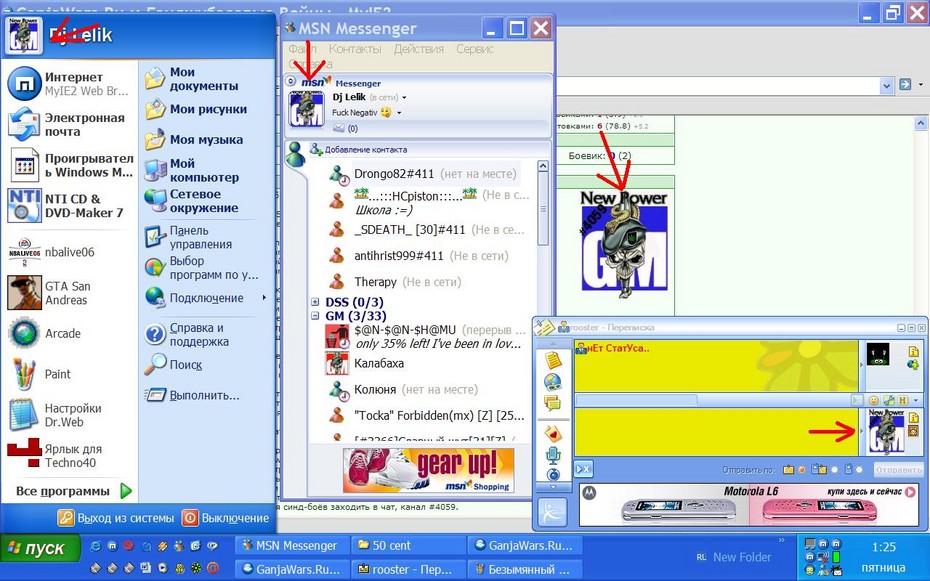
Task: Open Контакты menu in MSN Messenger
Action: pos(355,49)
